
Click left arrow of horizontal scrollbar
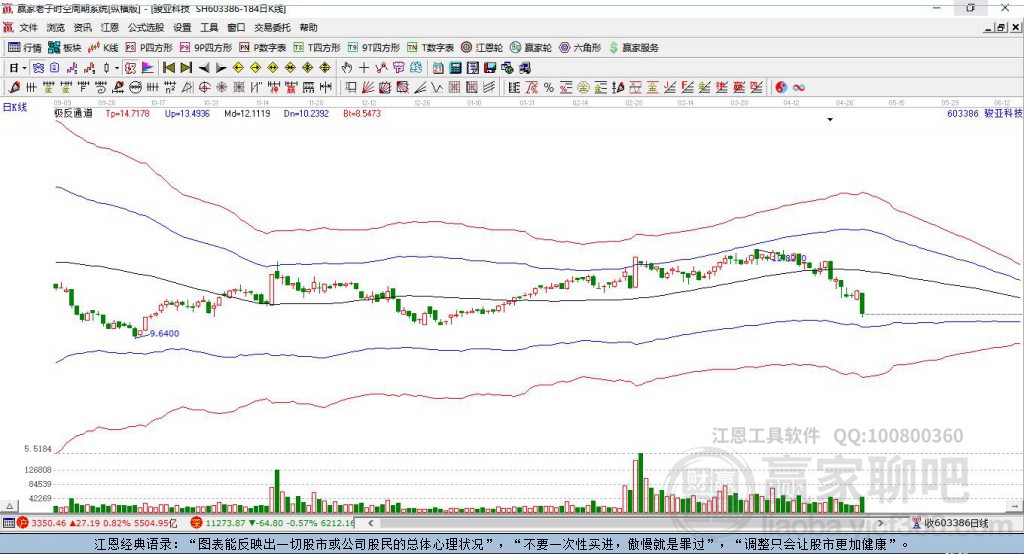[x=370, y=523]
